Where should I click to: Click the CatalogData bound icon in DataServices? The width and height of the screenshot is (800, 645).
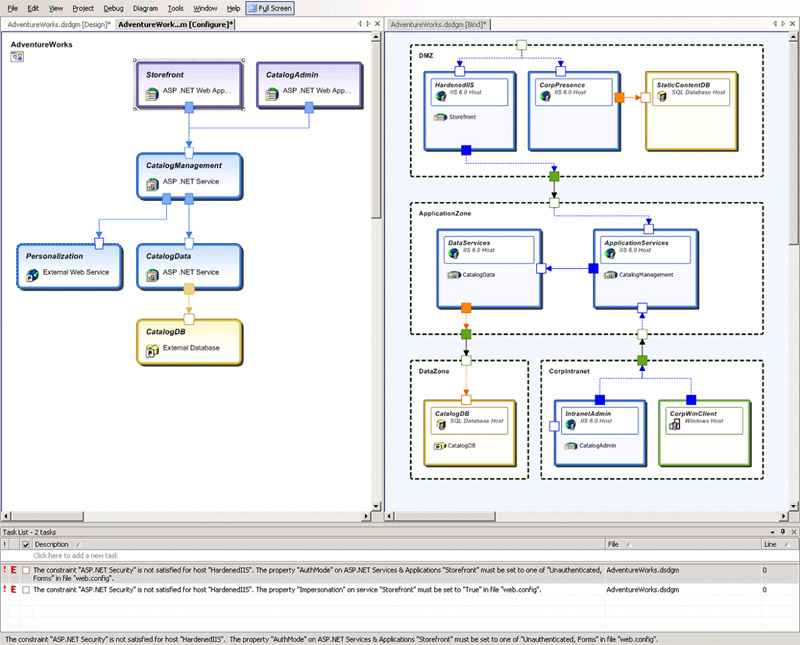(454, 275)
